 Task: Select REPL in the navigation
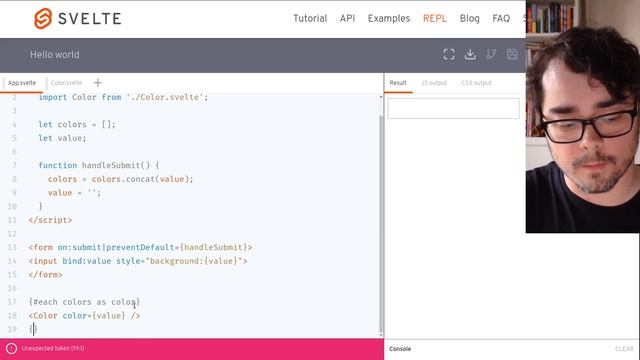[x=435, y=18]
